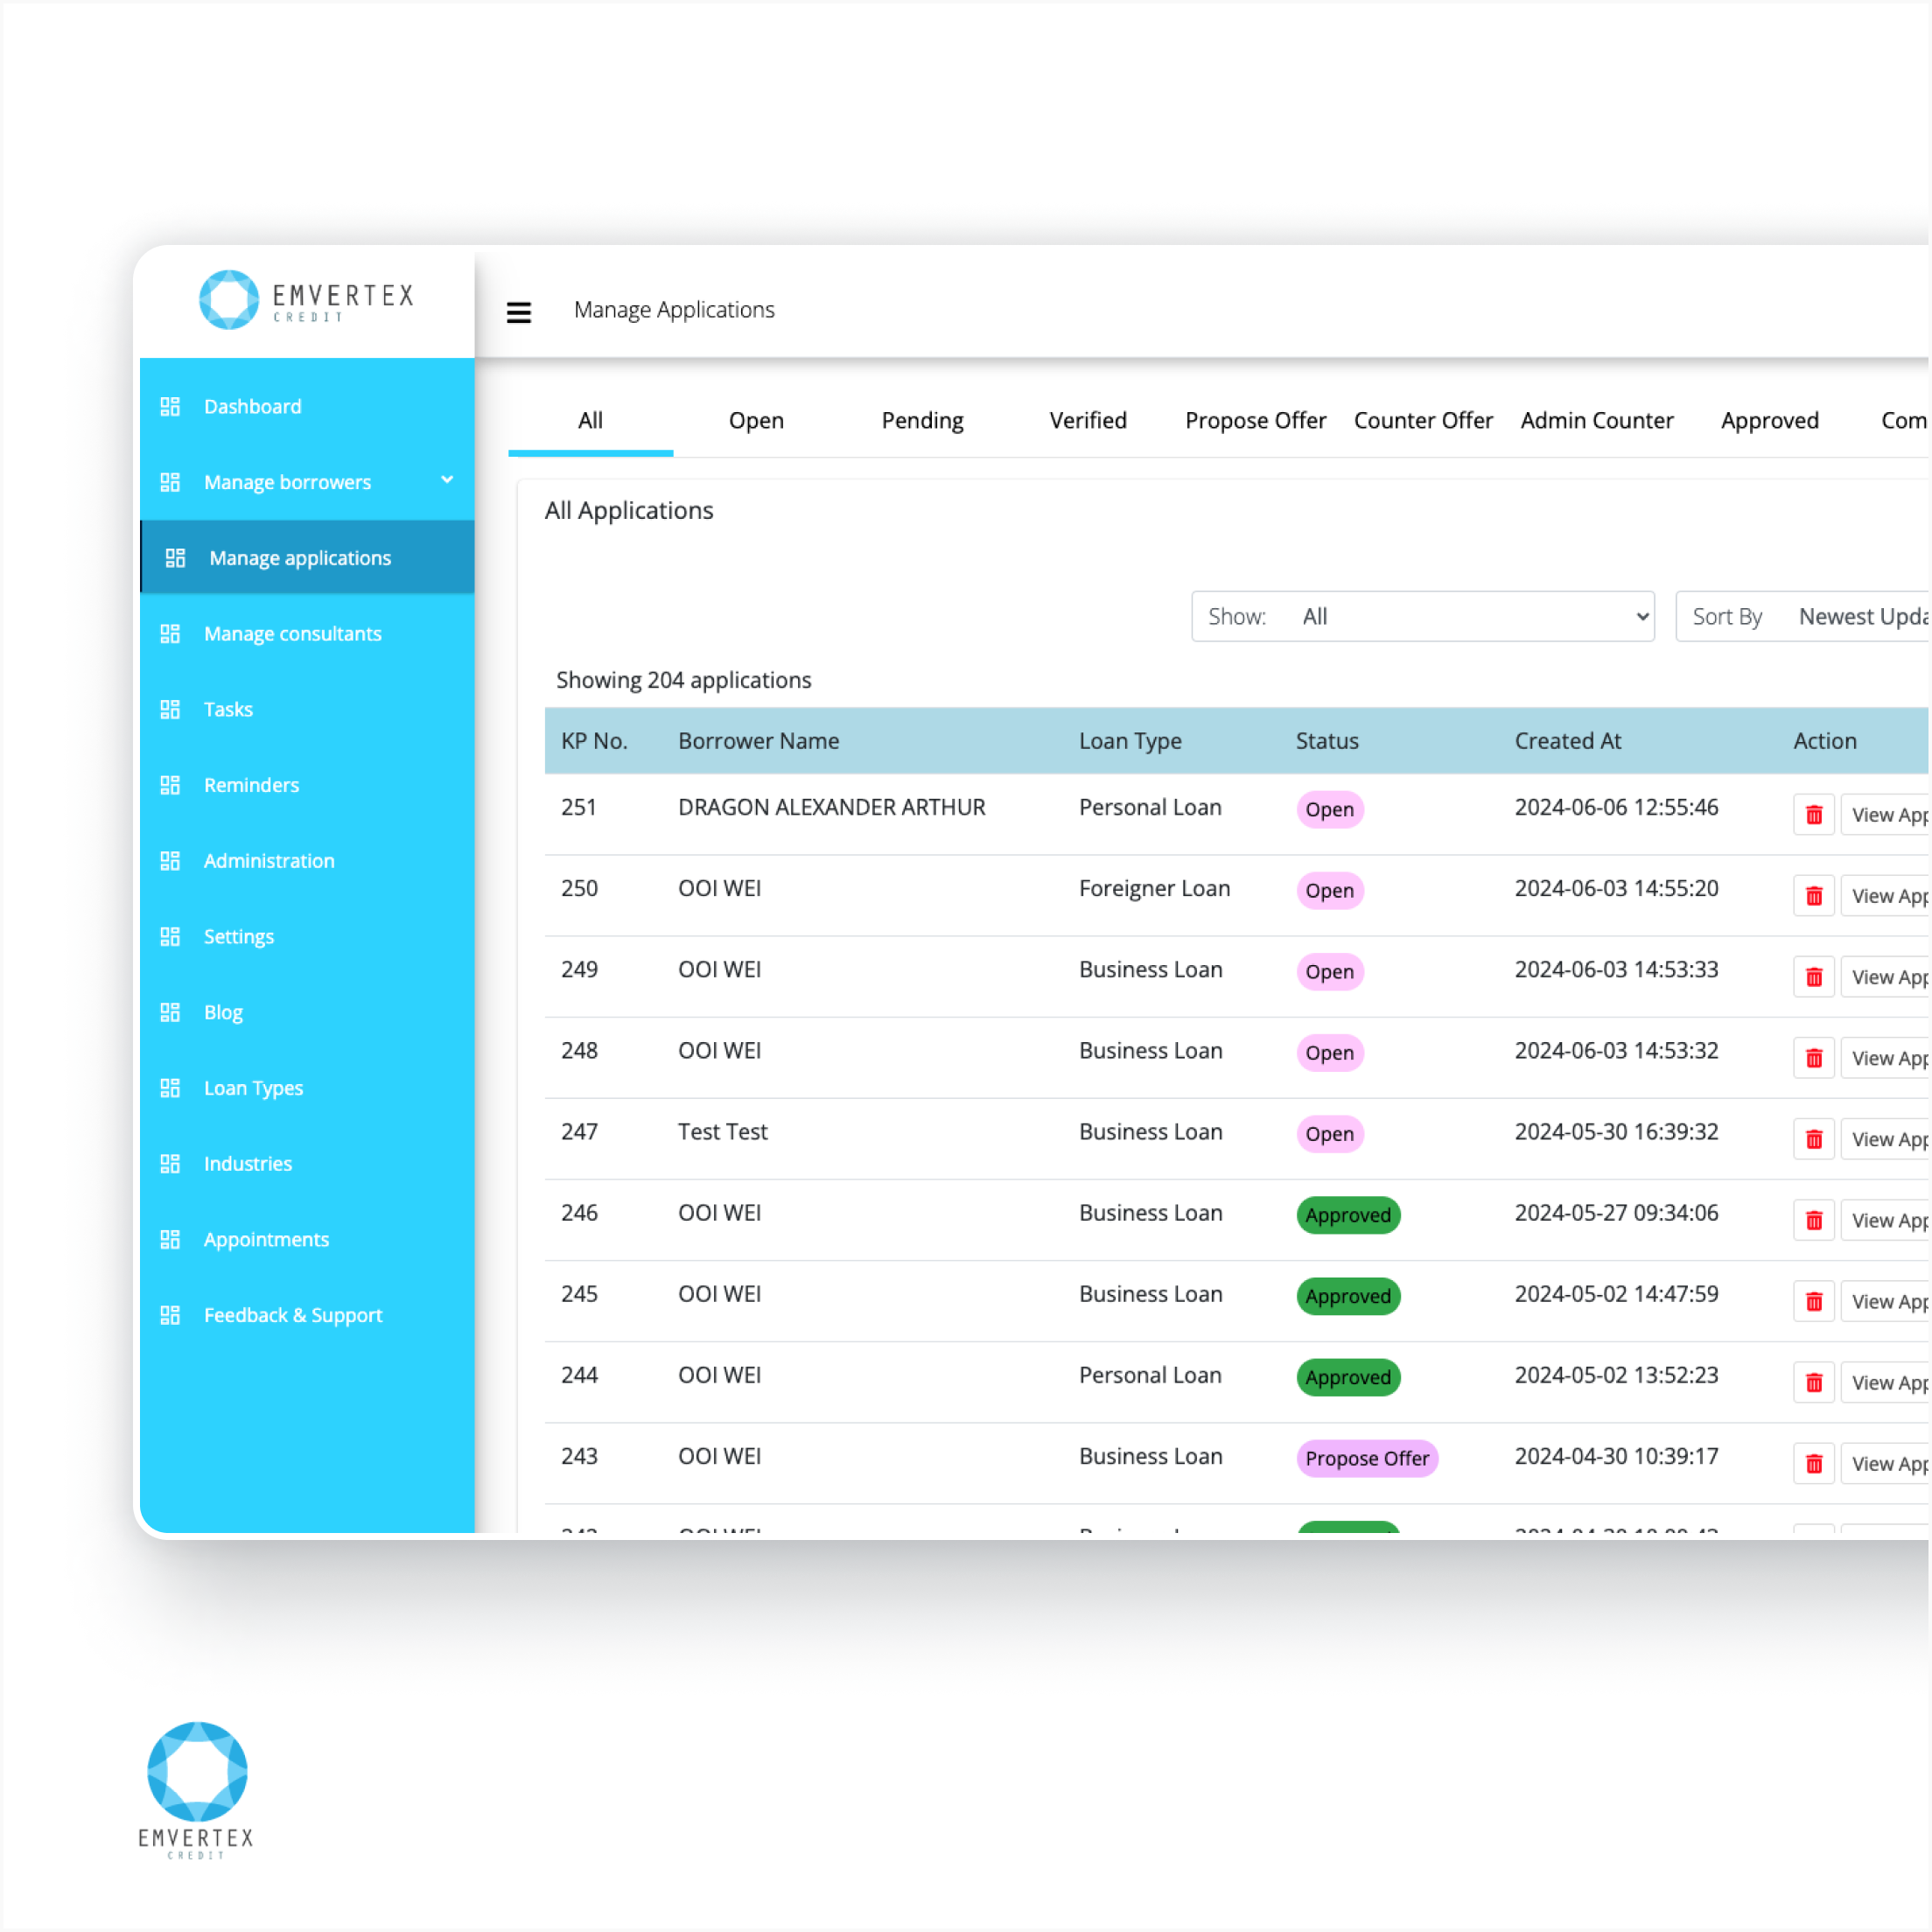Click Foreigner Loan cell in row 250

click(1154, 888)
